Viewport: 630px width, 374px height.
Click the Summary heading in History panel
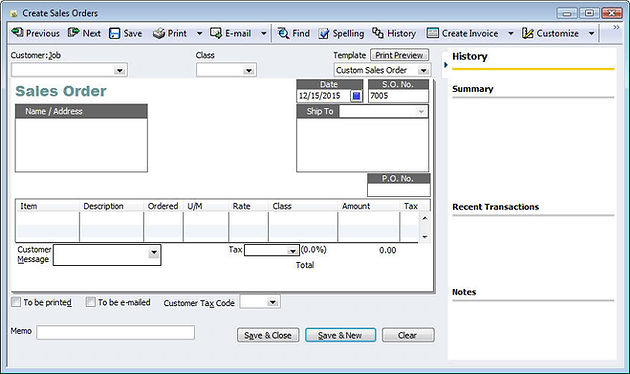(x=473, y=89)
